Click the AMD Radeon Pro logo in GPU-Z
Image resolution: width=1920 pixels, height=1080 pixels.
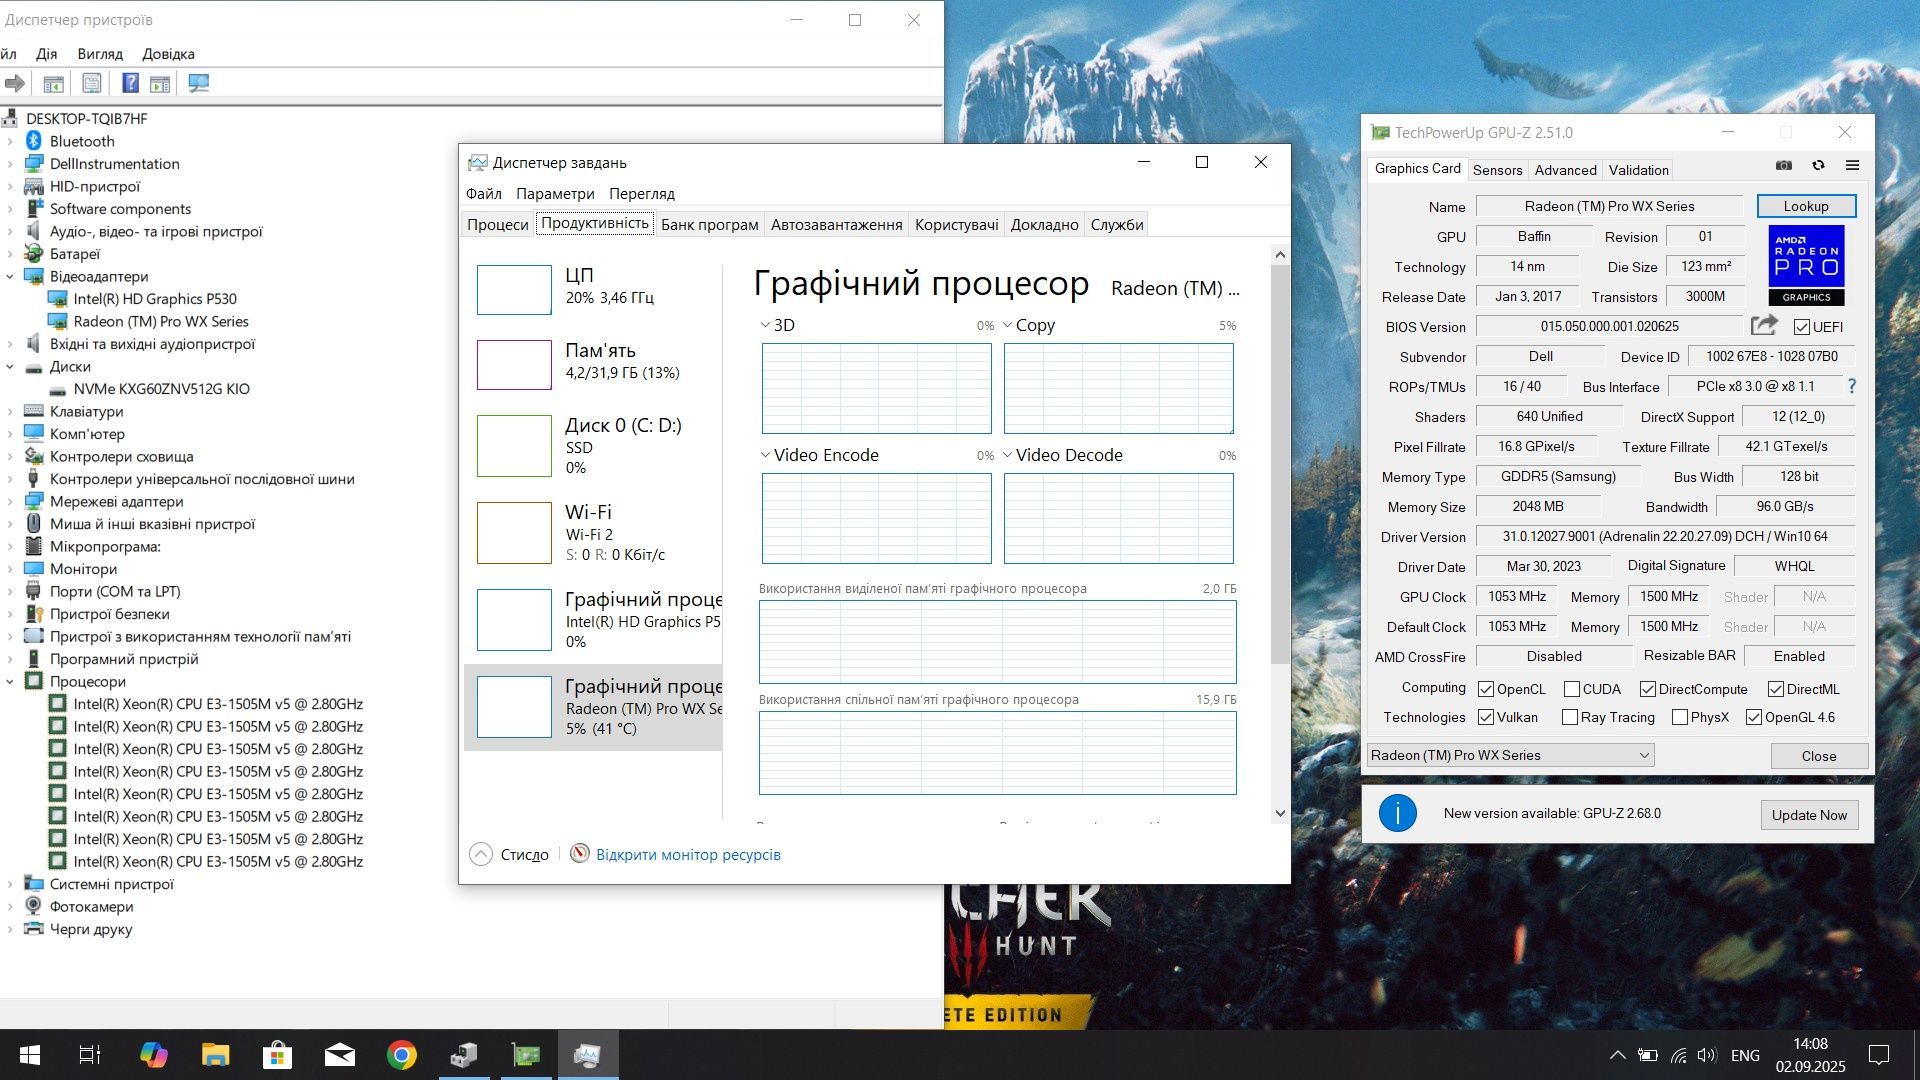tap(1806, 265)
